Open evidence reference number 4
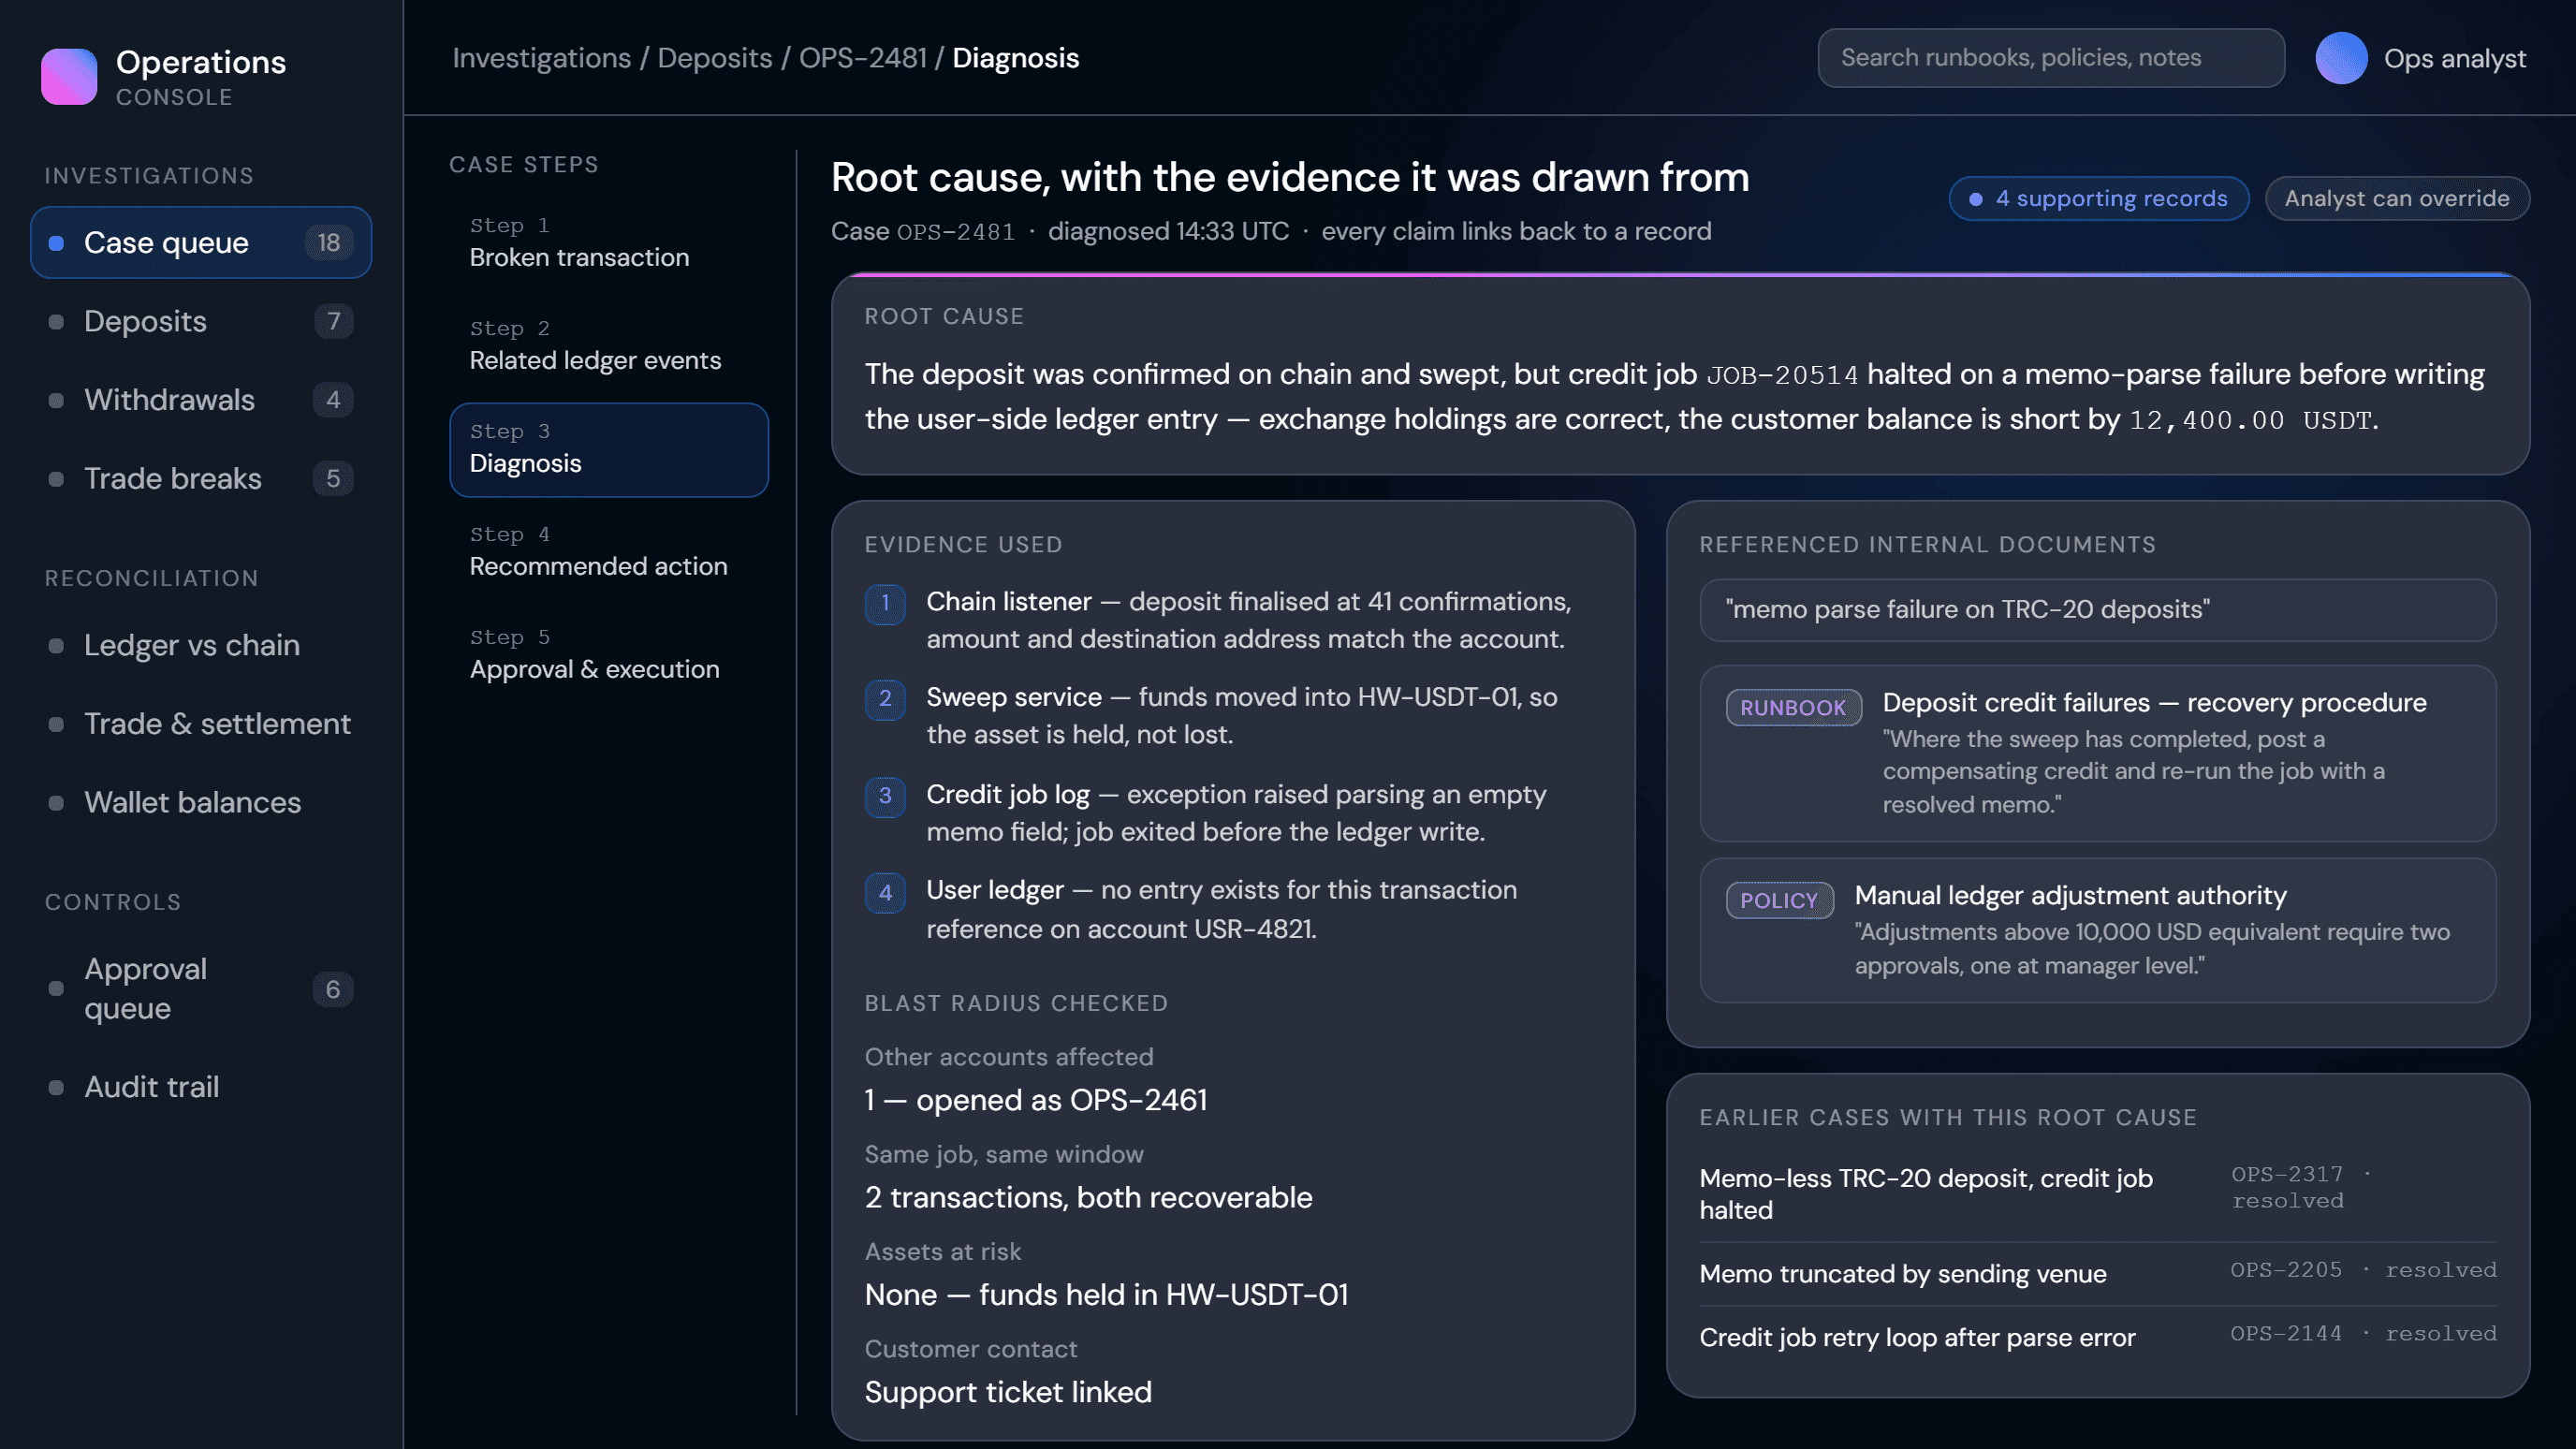The width and height of the screenshot is (2576, 1449). [885, 892]
